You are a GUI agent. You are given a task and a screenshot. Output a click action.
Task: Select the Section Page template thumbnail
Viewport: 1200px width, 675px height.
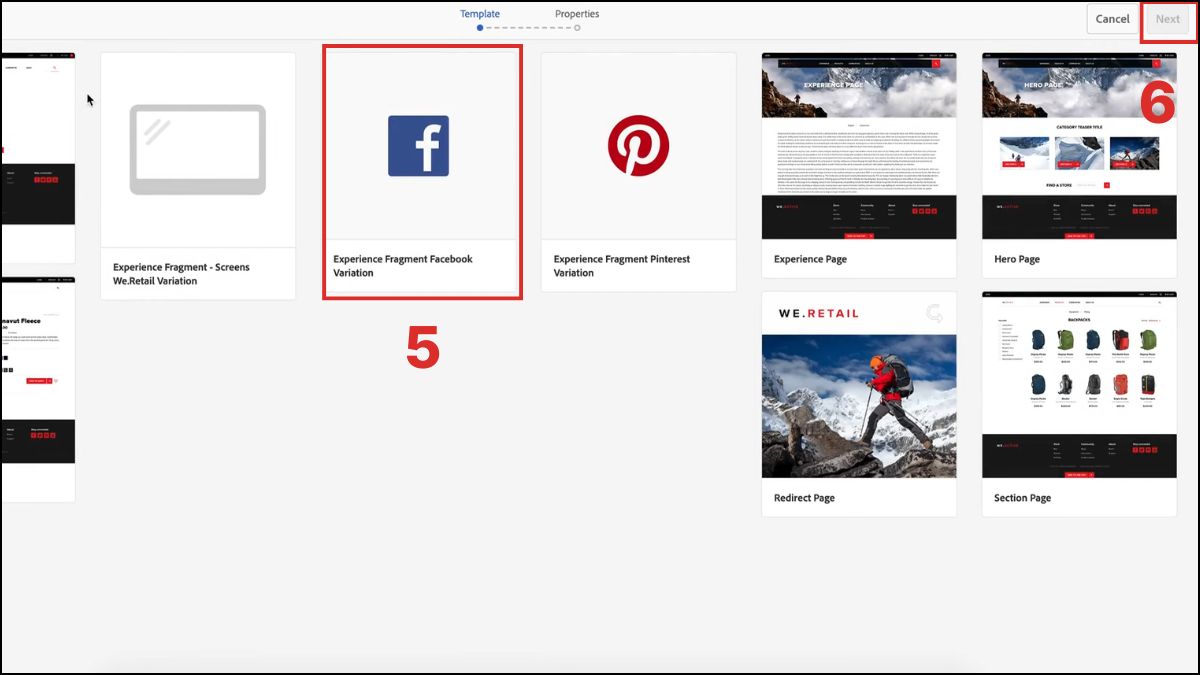(1079, 385)
